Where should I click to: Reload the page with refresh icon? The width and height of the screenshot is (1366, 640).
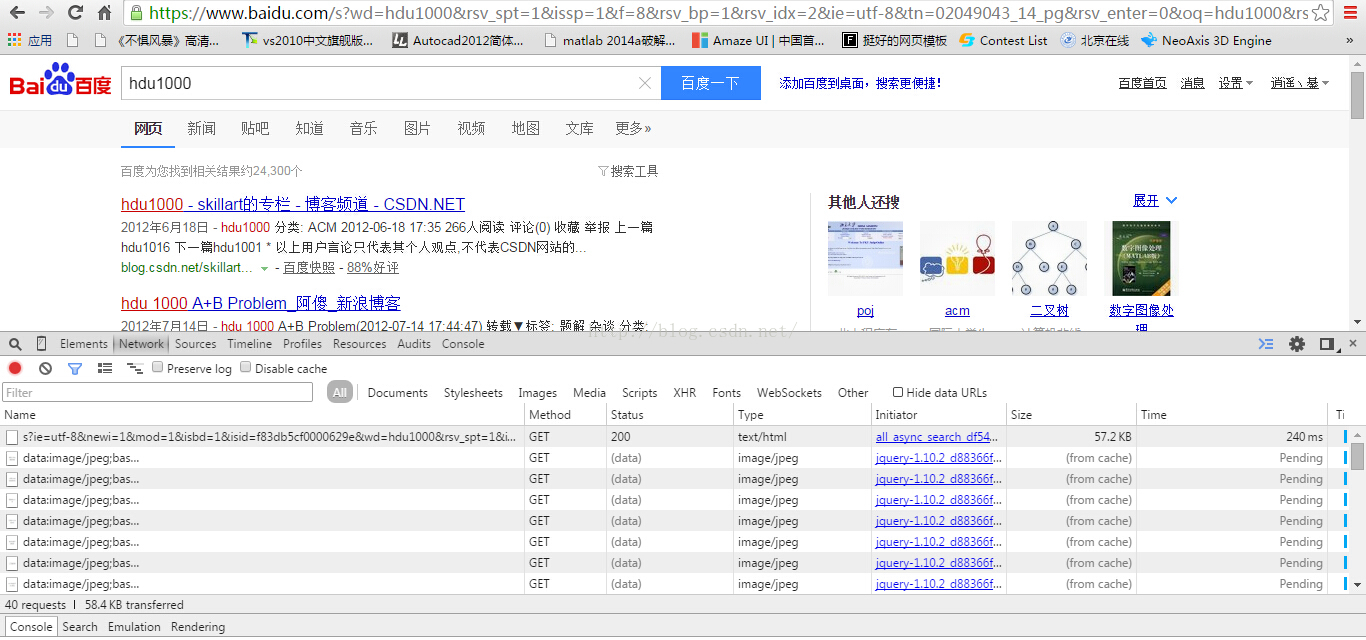[75, 13]
